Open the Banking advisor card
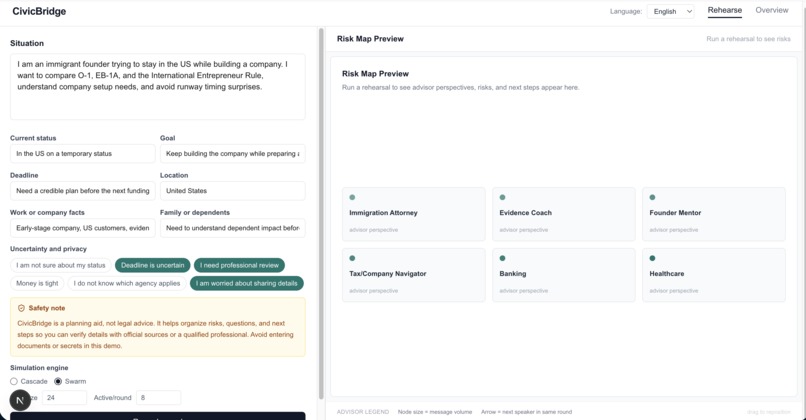The height and width of the screenshot is (420, 806). coord(564,275)
